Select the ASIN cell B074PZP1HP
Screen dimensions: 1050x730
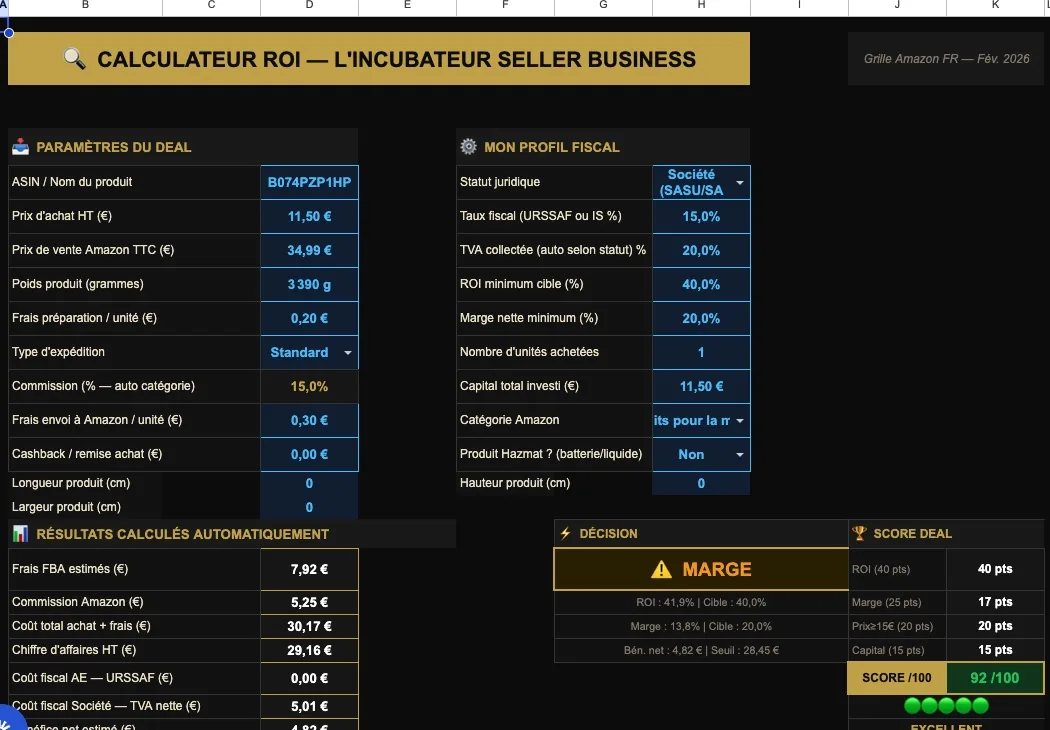pos(309,182)
